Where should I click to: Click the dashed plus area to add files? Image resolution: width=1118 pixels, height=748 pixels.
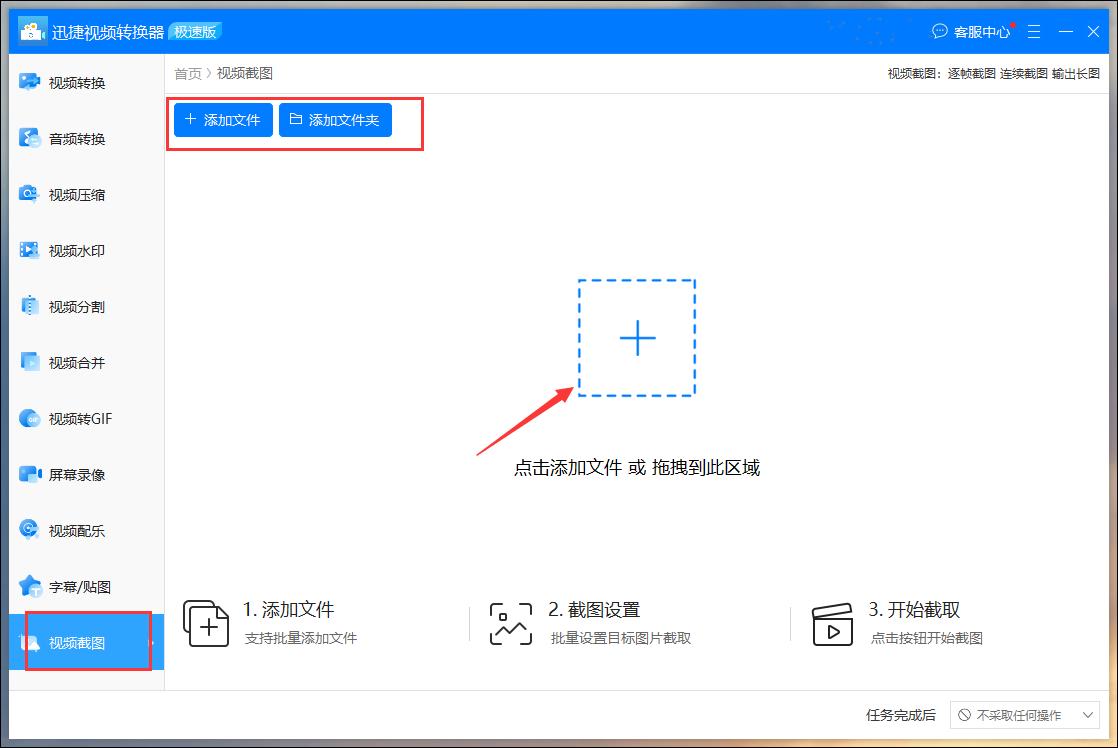coord(636,338)
